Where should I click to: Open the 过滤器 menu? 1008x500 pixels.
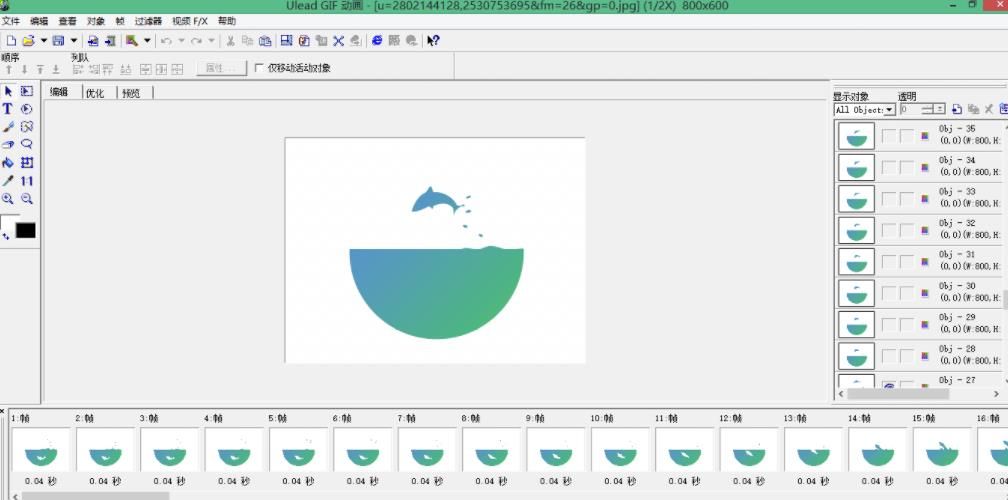pos(148,21)
